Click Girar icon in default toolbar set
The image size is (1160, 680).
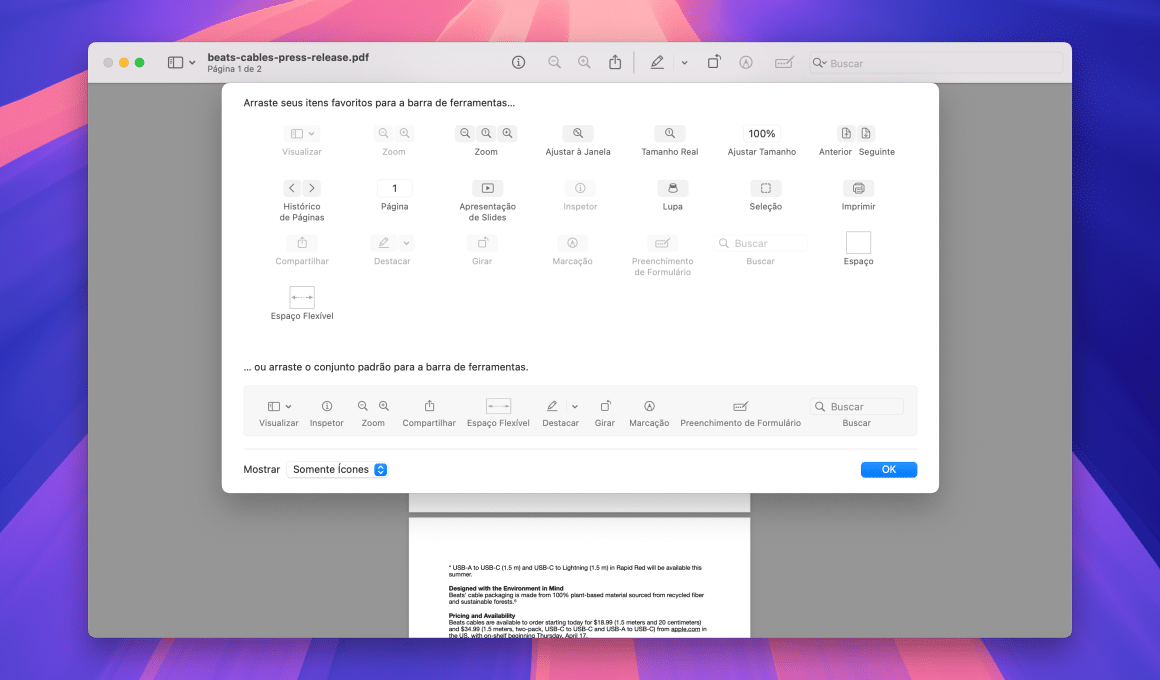point(605,406)
